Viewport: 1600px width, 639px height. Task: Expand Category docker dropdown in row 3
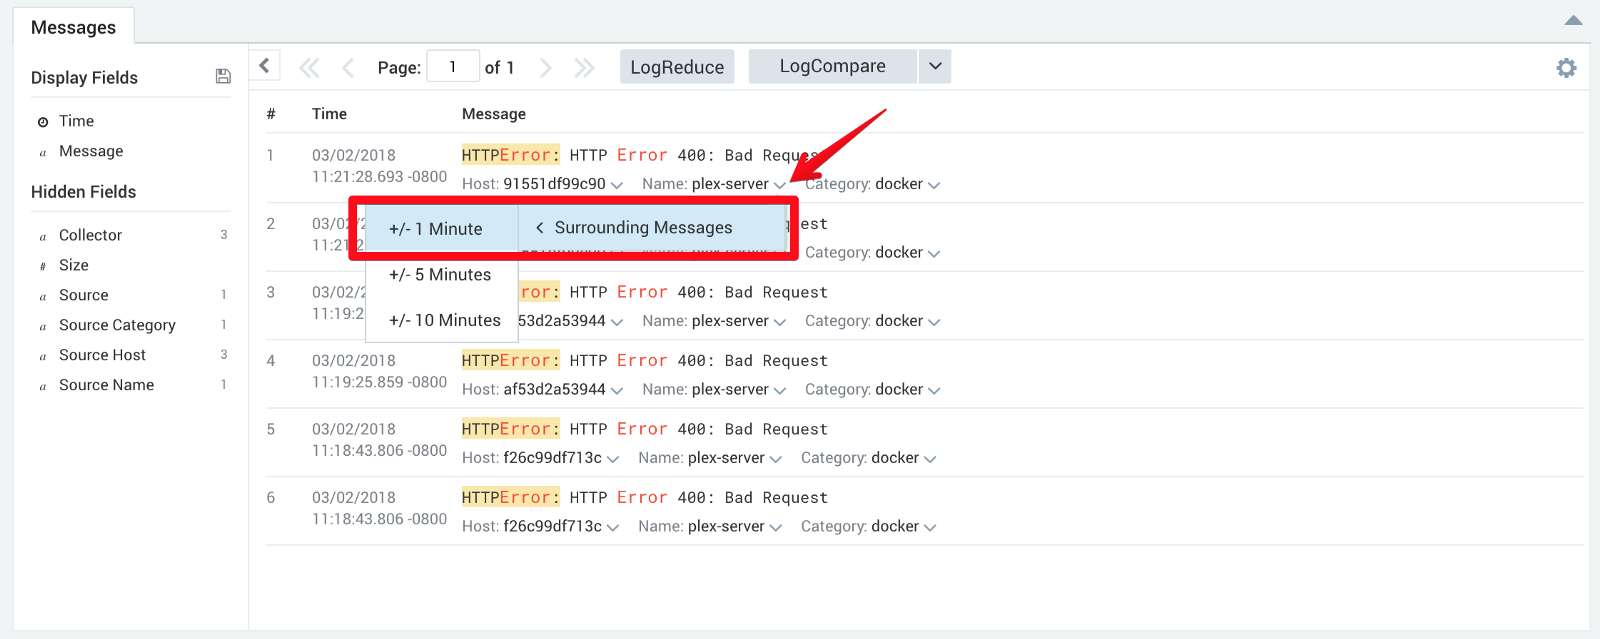pyautogui.click(x=934, y=322)
